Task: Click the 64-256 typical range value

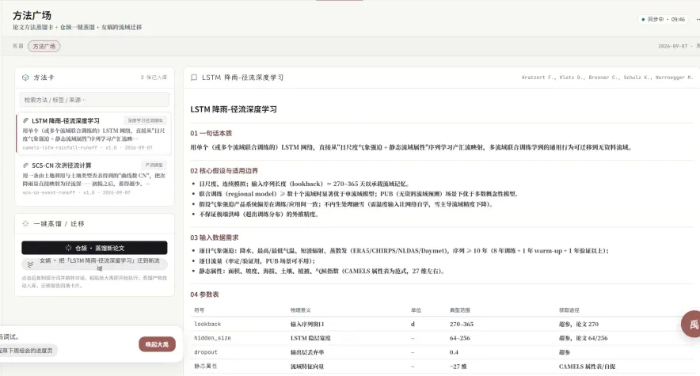Action: pos(459,338)
